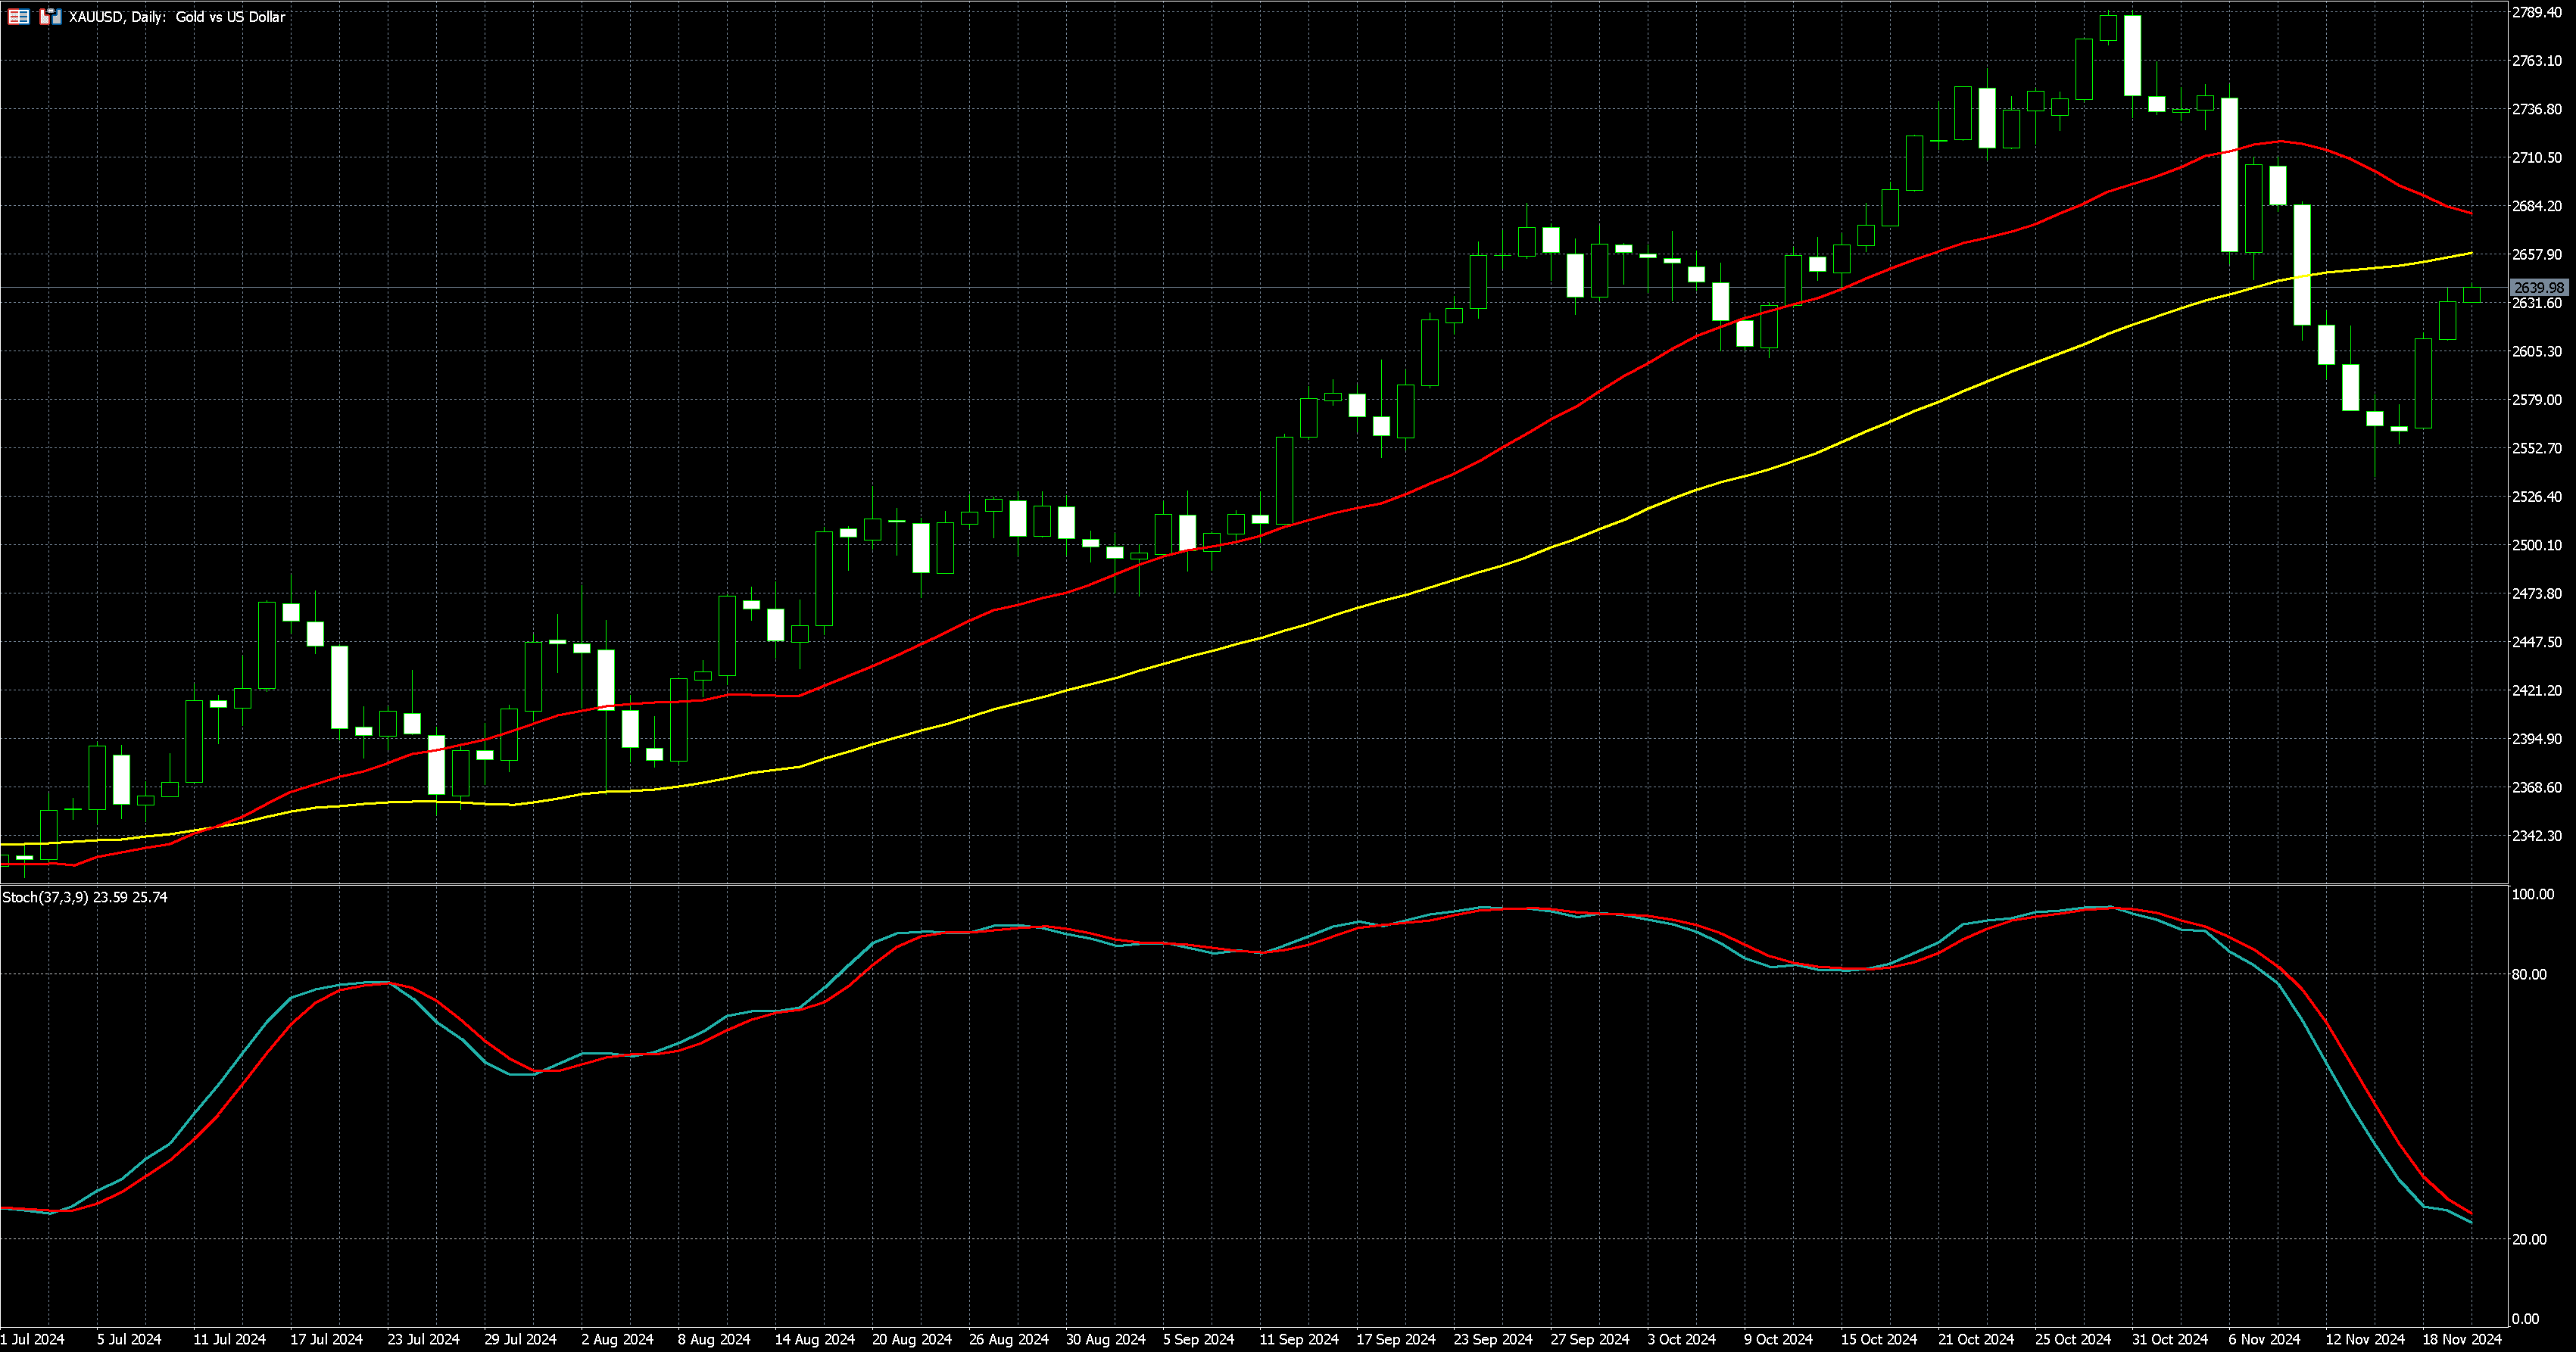Click the stochastic 20.00 level label
This screenshot has height=1352, width=2576.
click(2529, 1239)
